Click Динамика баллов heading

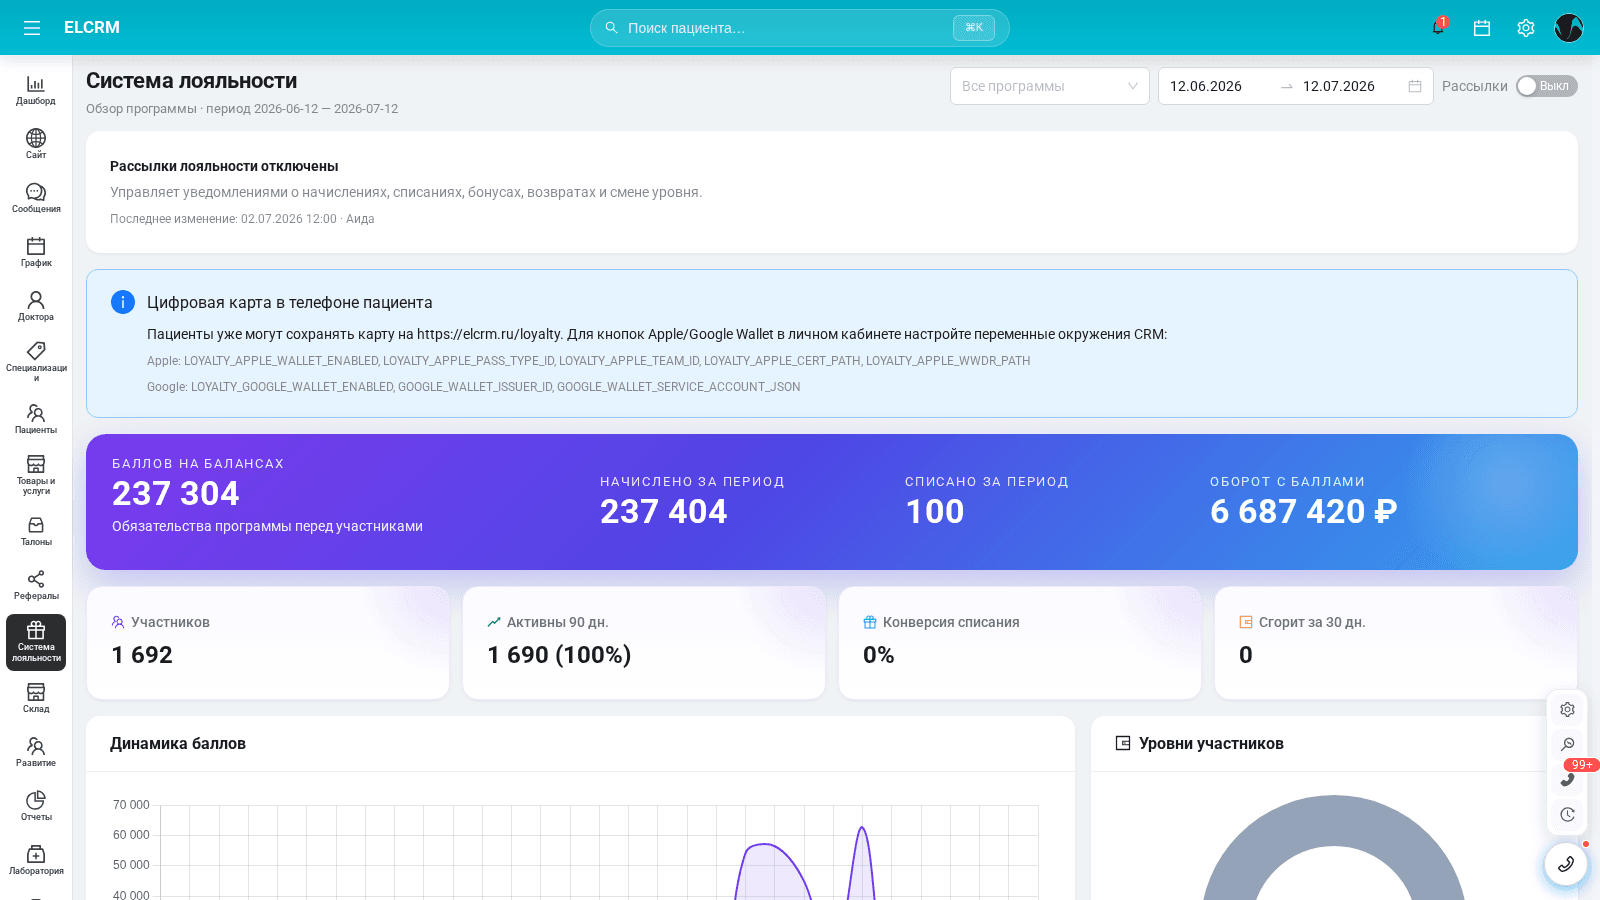tap(178, 743)
